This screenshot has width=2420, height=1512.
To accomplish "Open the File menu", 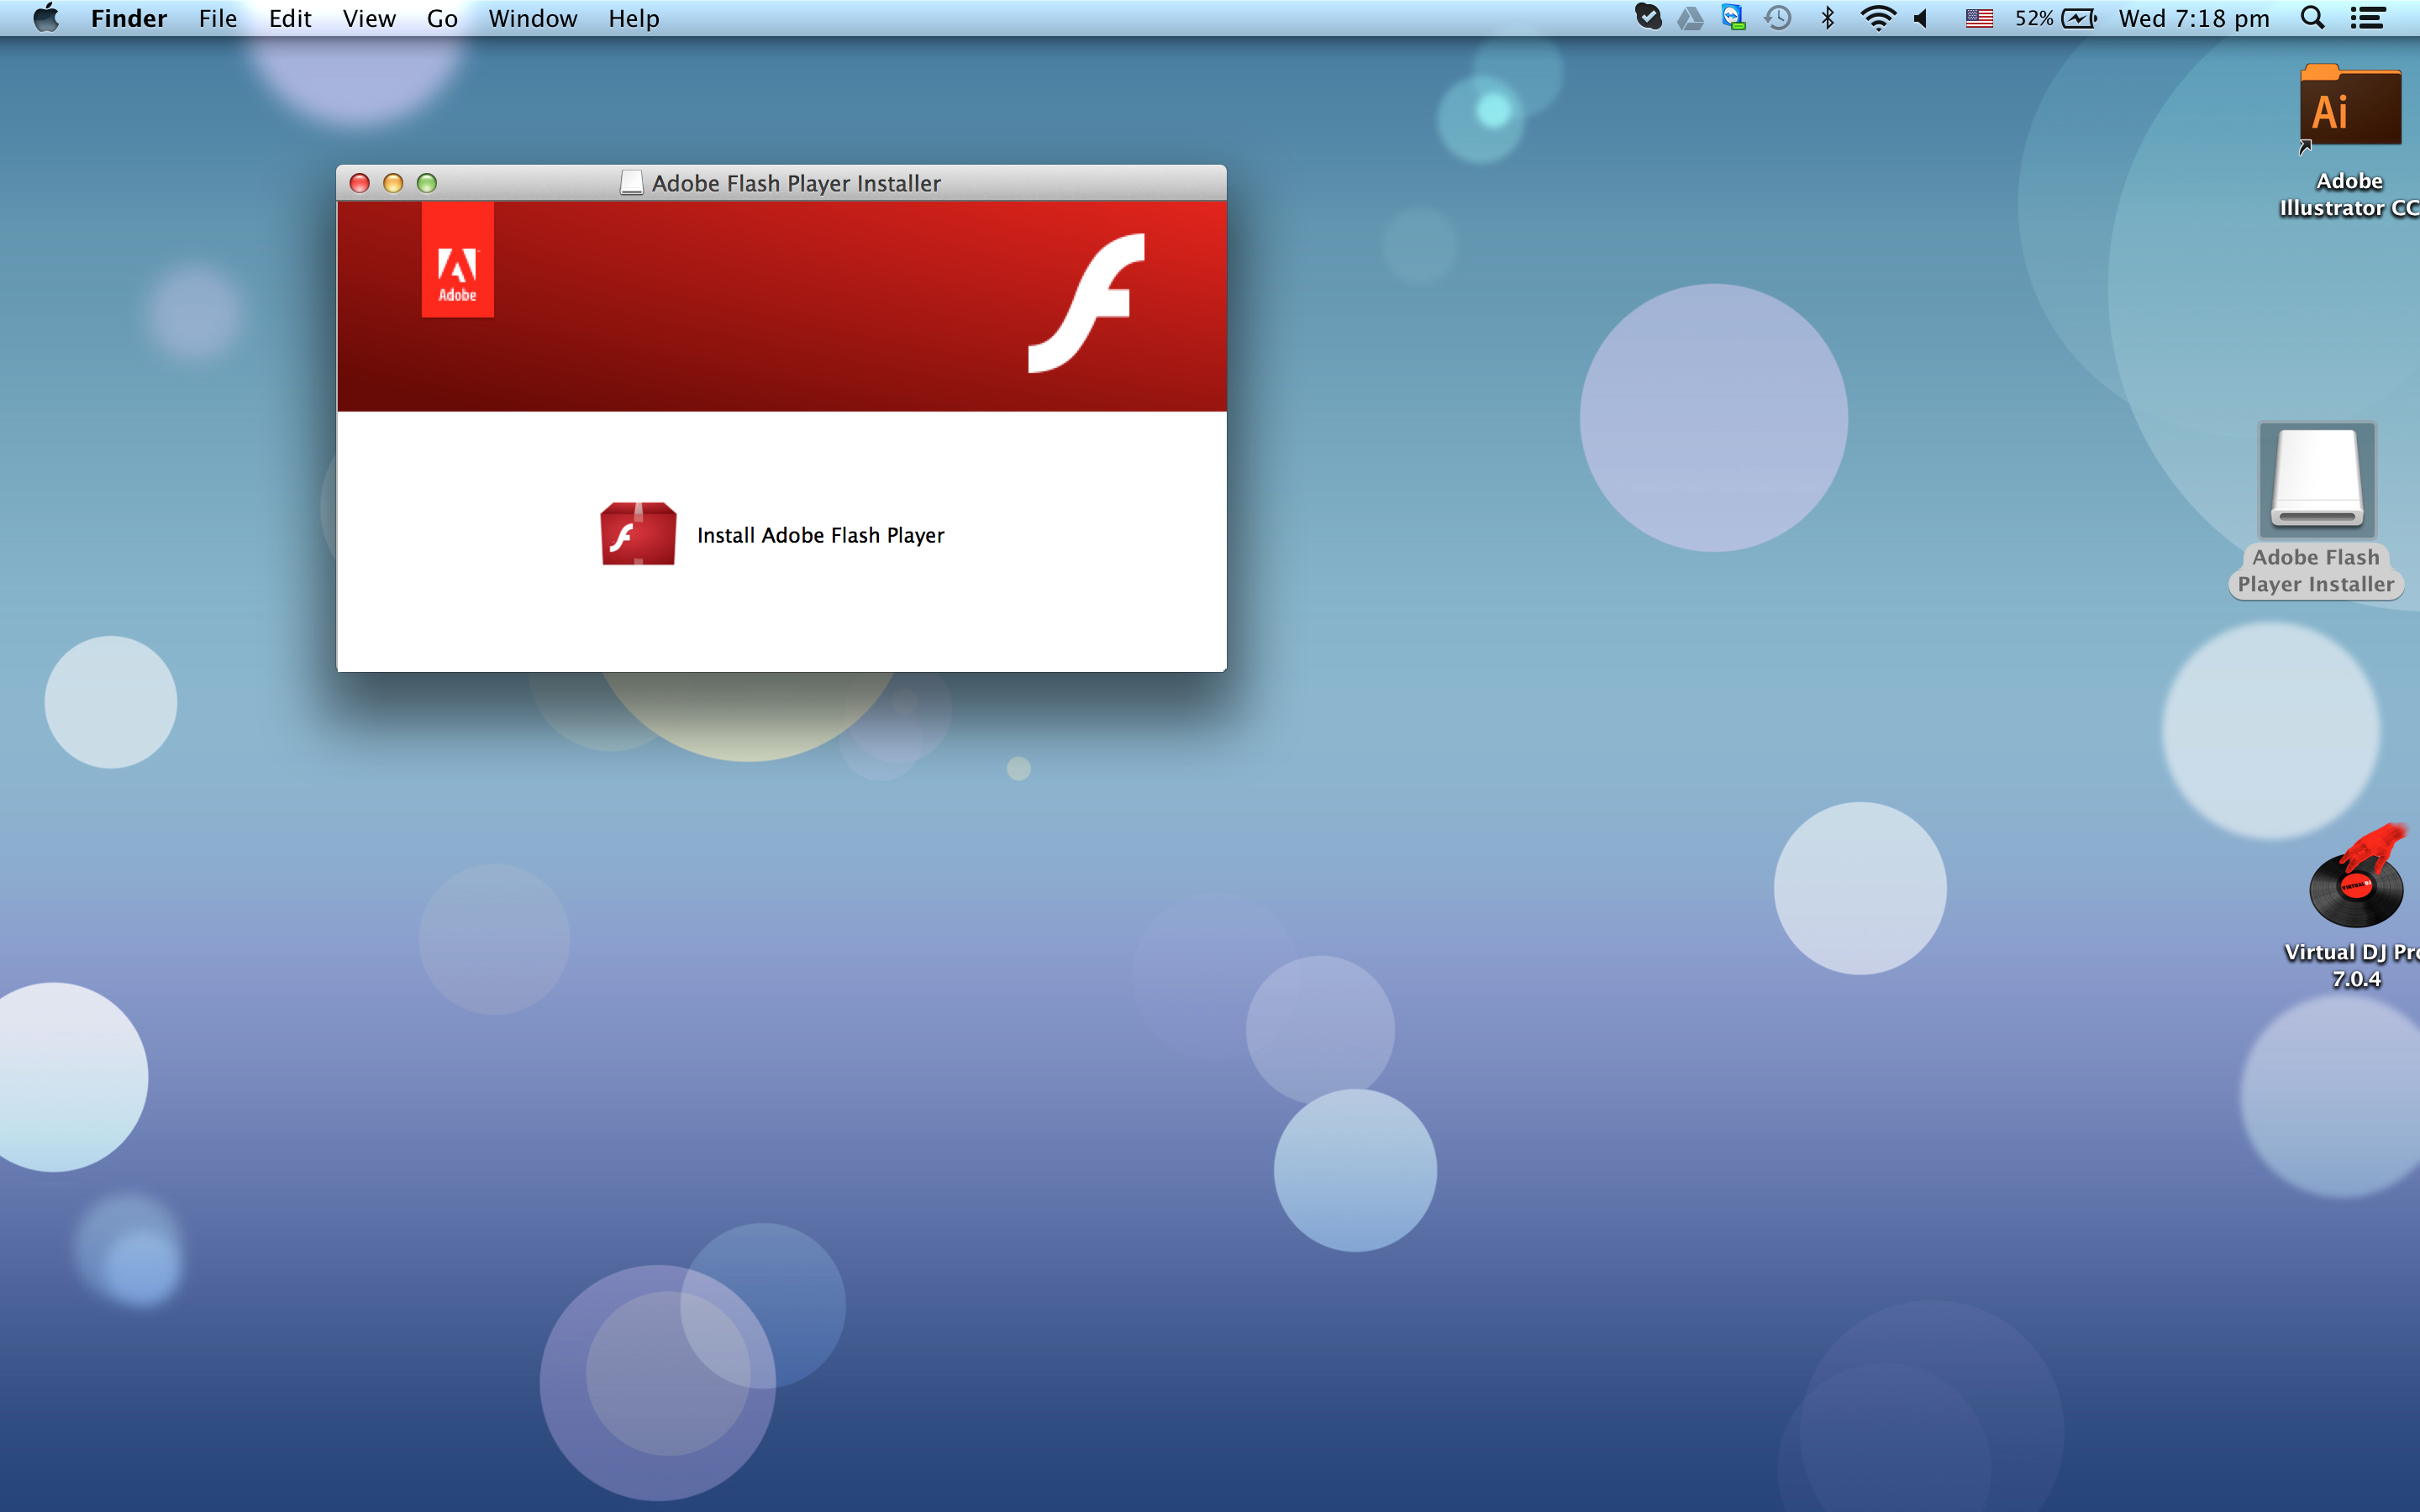I will coord(217,18).
